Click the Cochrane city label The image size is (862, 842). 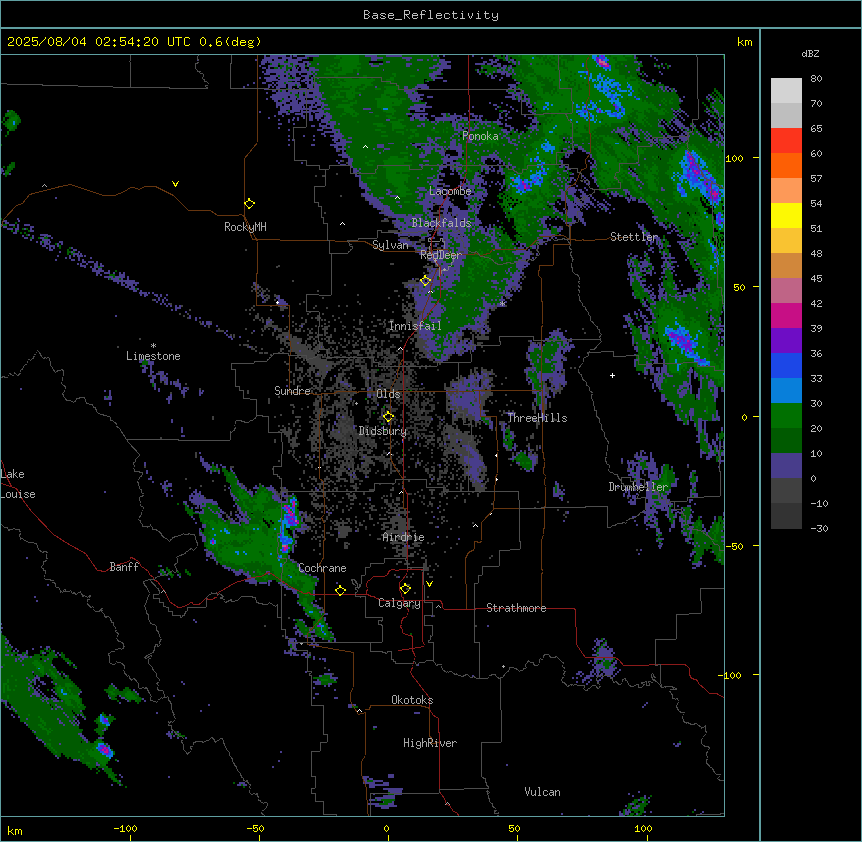click(322, 568)
